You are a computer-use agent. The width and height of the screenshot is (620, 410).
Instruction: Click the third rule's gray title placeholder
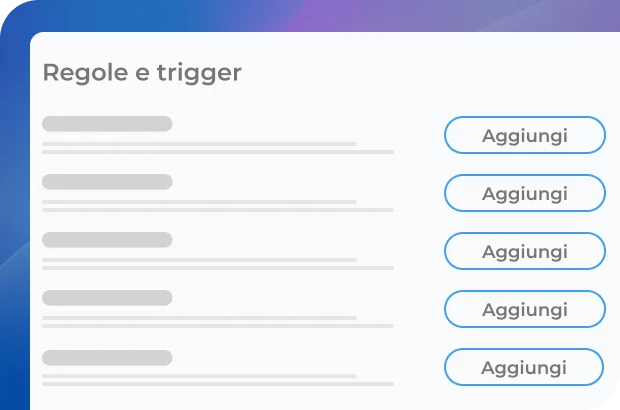click(107, 240)
